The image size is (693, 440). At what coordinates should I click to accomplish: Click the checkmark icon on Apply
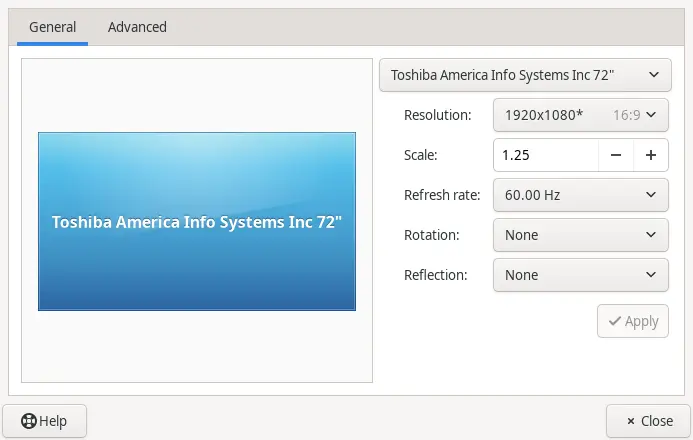614,321
